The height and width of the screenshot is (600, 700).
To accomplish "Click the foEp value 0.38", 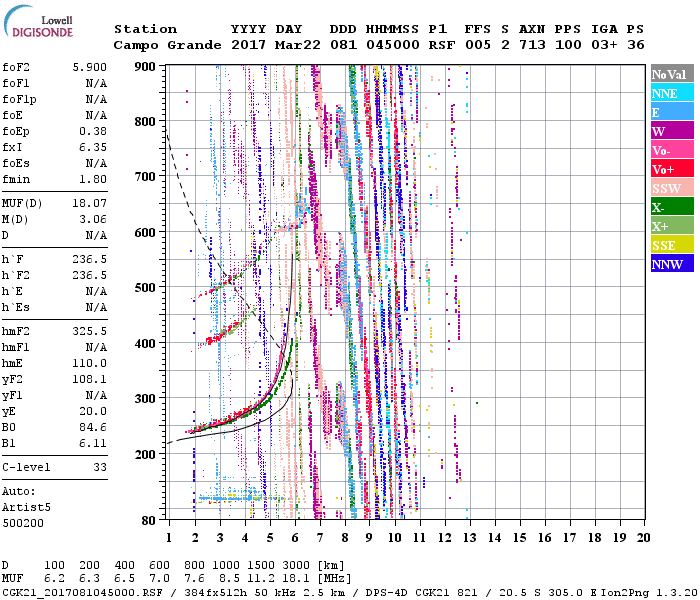I will pyautogui.click(x=93, y=131).
